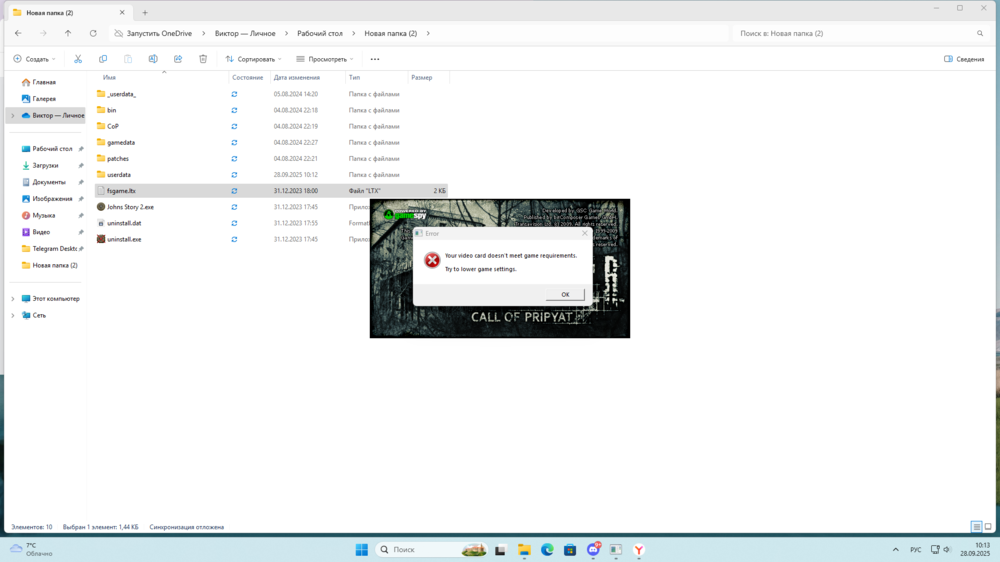The height and width of the screenshot is (562, 1000).
Task: Go up one folder level
Action: (68, 33)
